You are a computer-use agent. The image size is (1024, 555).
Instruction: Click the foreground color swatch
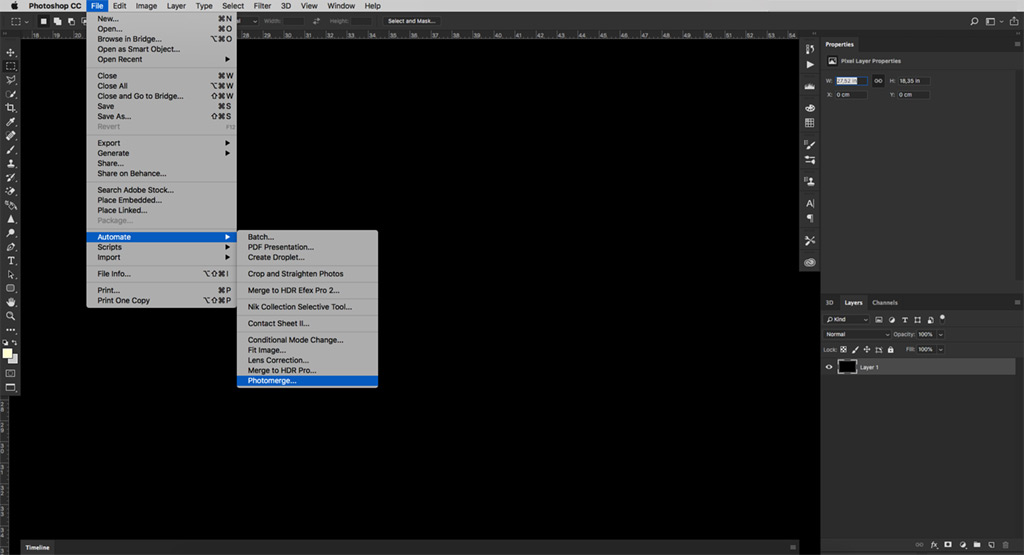[8, 353]
